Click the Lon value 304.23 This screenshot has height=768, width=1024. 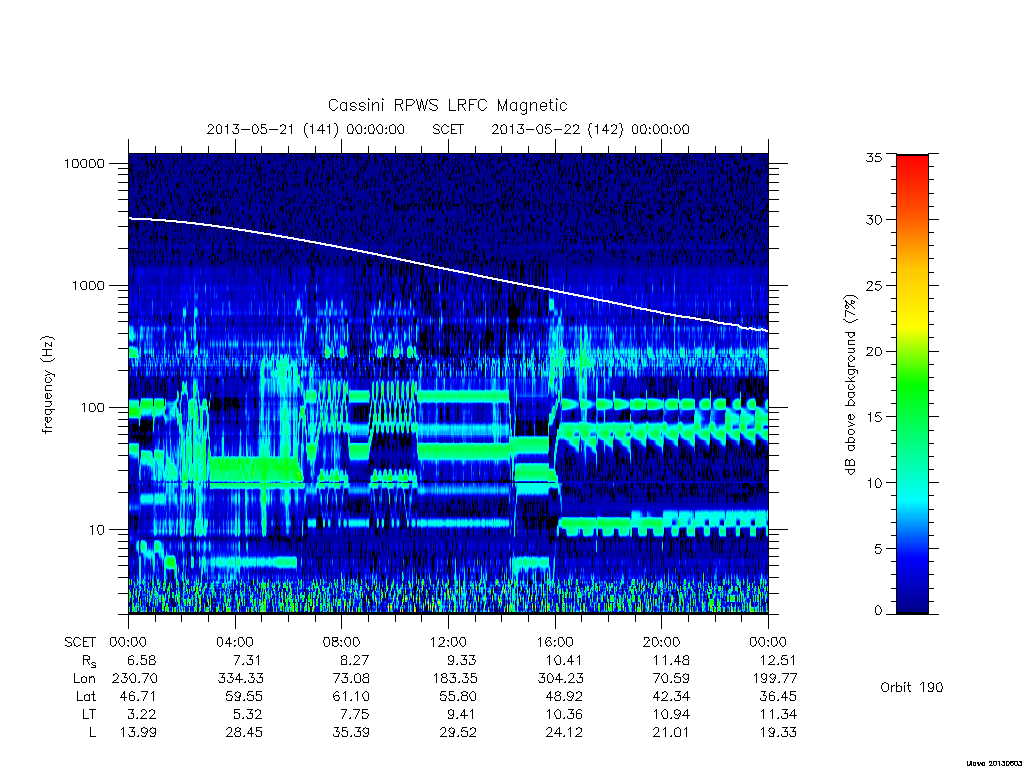tap(560, 679)
